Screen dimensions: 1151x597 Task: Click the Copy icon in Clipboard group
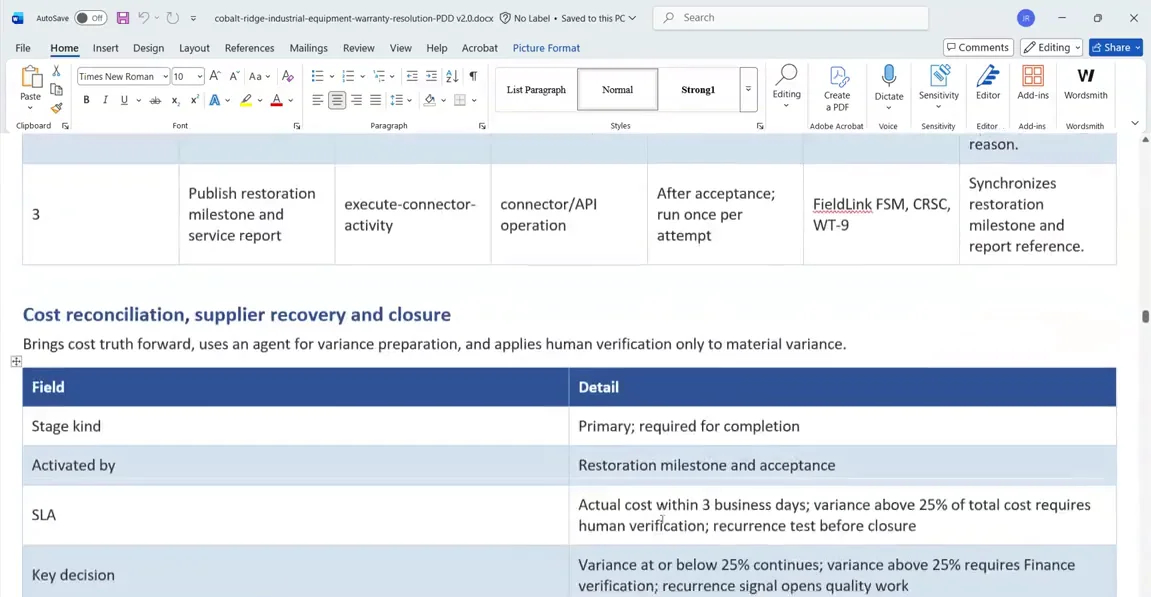[56, 90]
